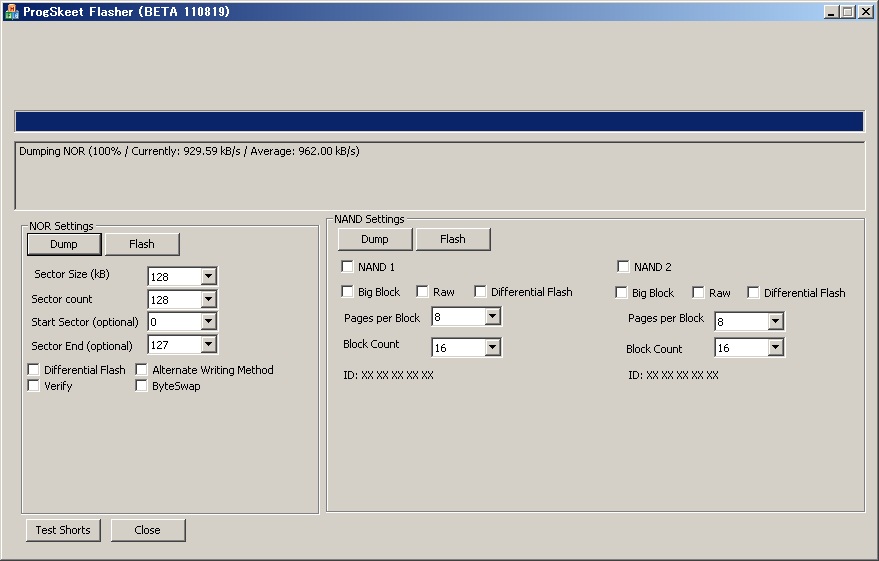The image size is (879, 561).
Task: Expand NAND 1 Block Count dropdown
Action: point(493,347)
